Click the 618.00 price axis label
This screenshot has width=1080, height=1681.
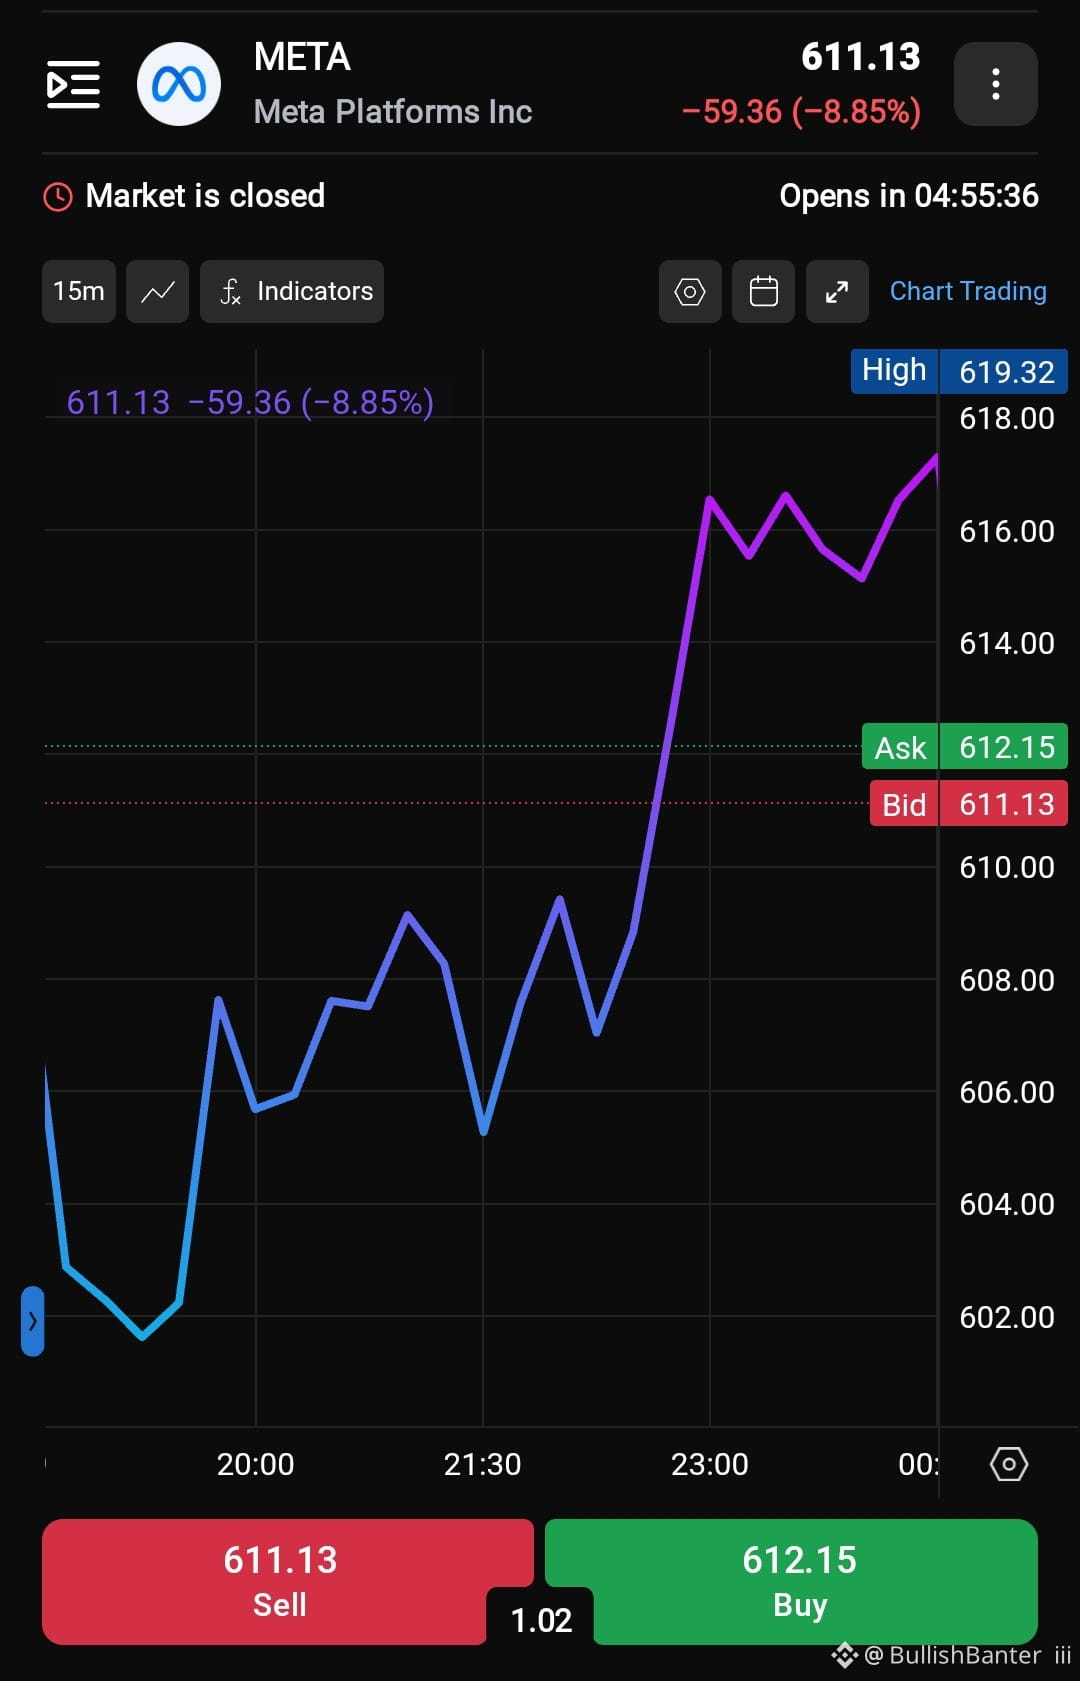pyautogui.click(x=1007, y=418)
